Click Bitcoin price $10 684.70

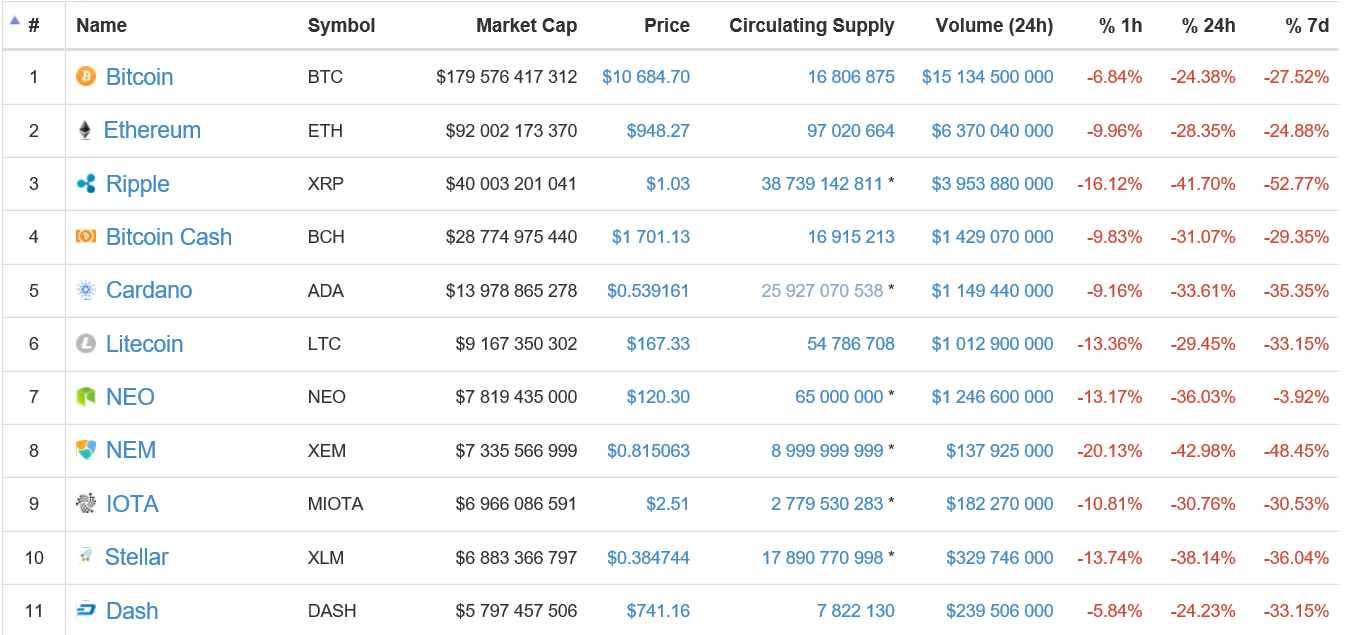tap(646, 77)
